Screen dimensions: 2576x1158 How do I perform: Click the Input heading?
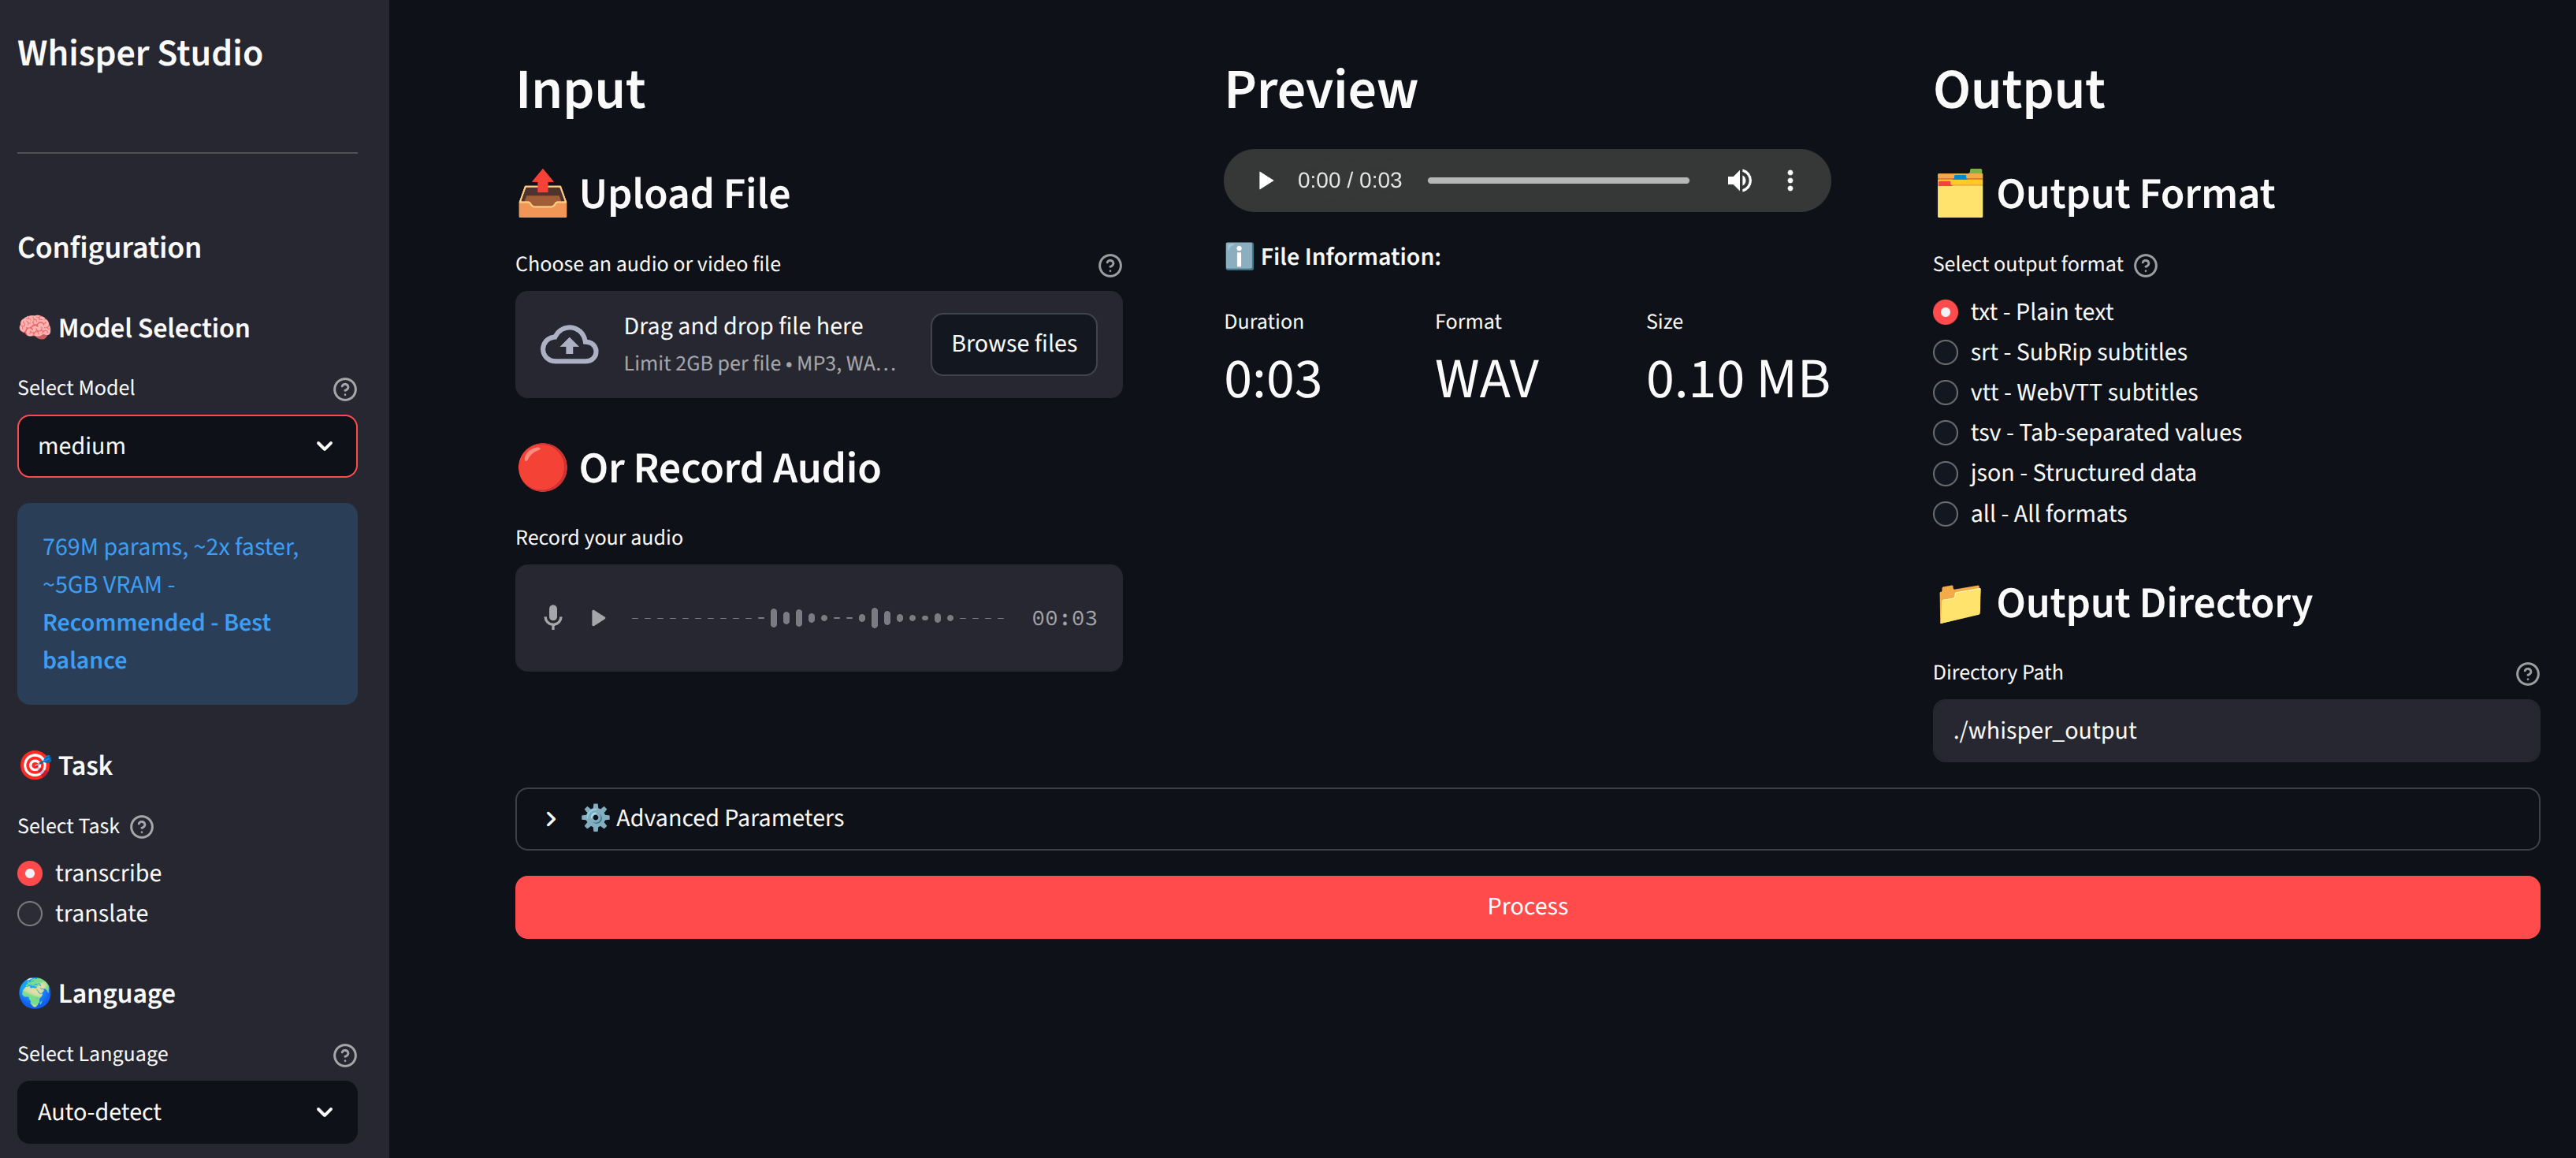pos(580,90)
